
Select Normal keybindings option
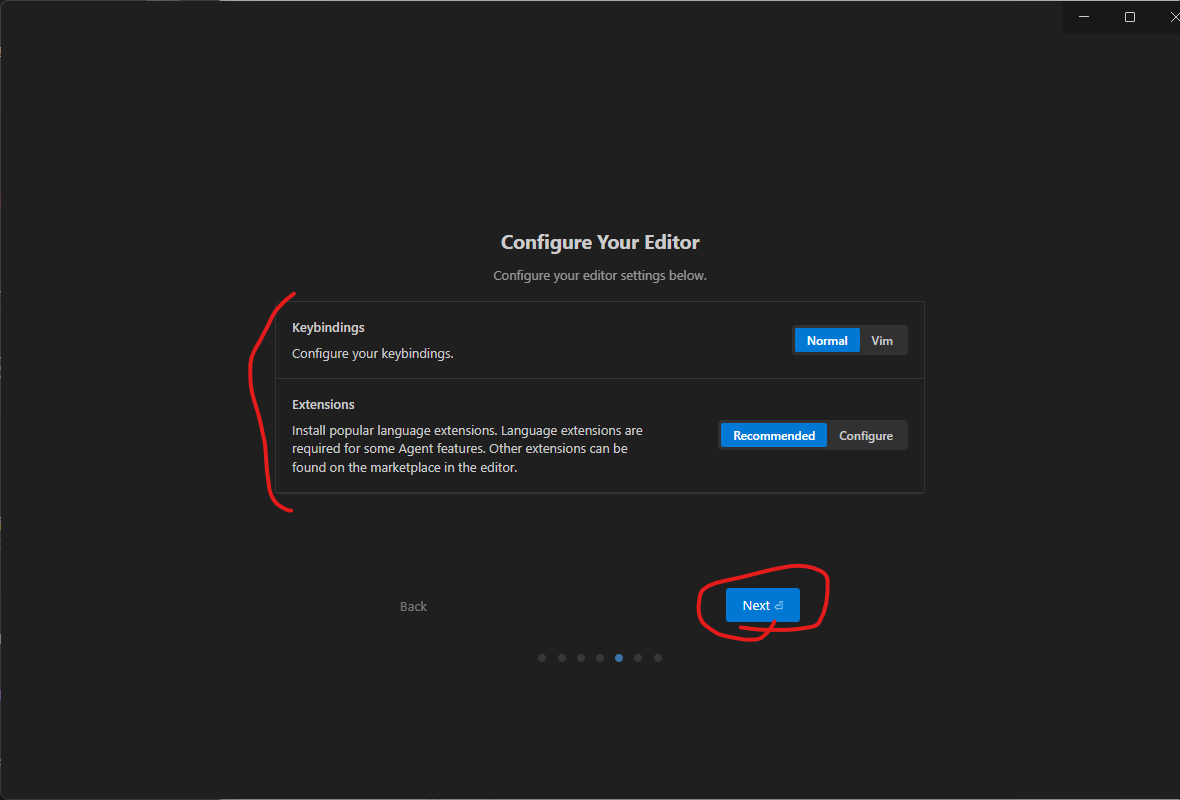tap(826, 341)
